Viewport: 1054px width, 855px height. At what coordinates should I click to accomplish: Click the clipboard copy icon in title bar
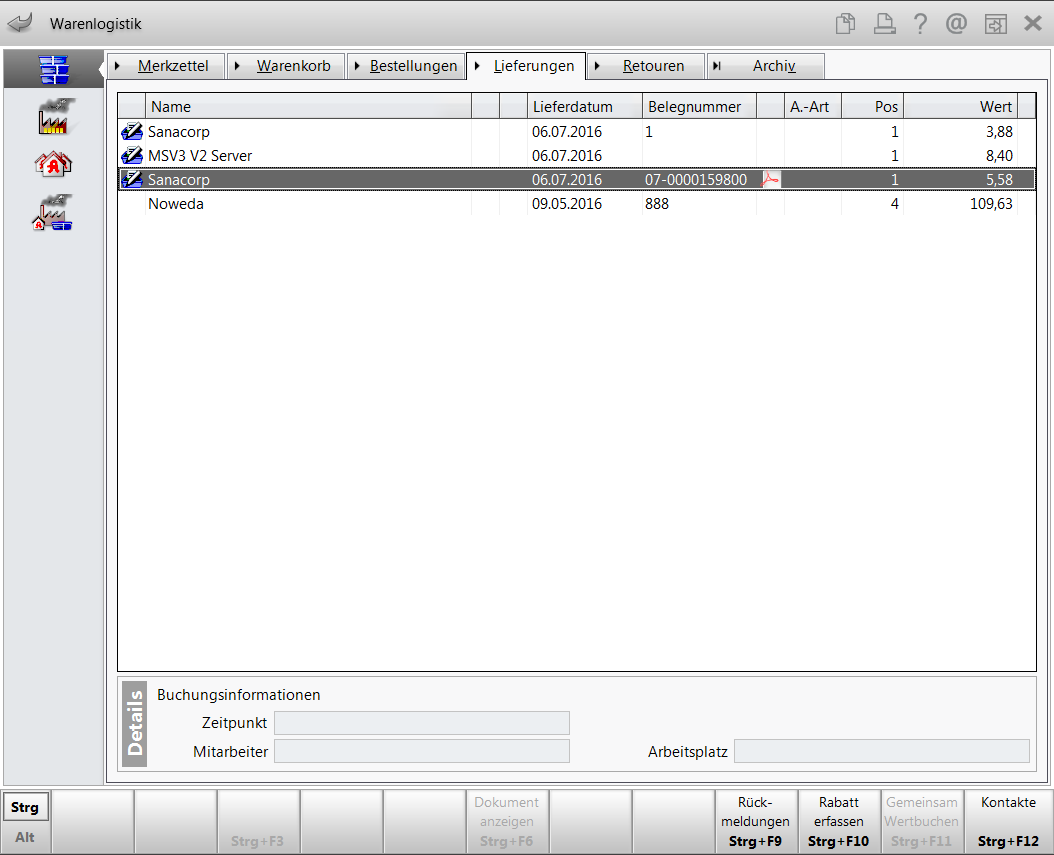tap(846, 24)
